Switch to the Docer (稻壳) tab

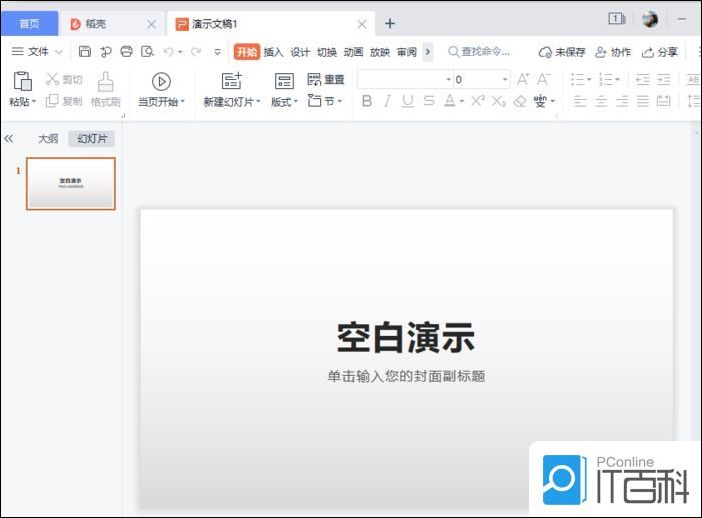coord(95,24)
